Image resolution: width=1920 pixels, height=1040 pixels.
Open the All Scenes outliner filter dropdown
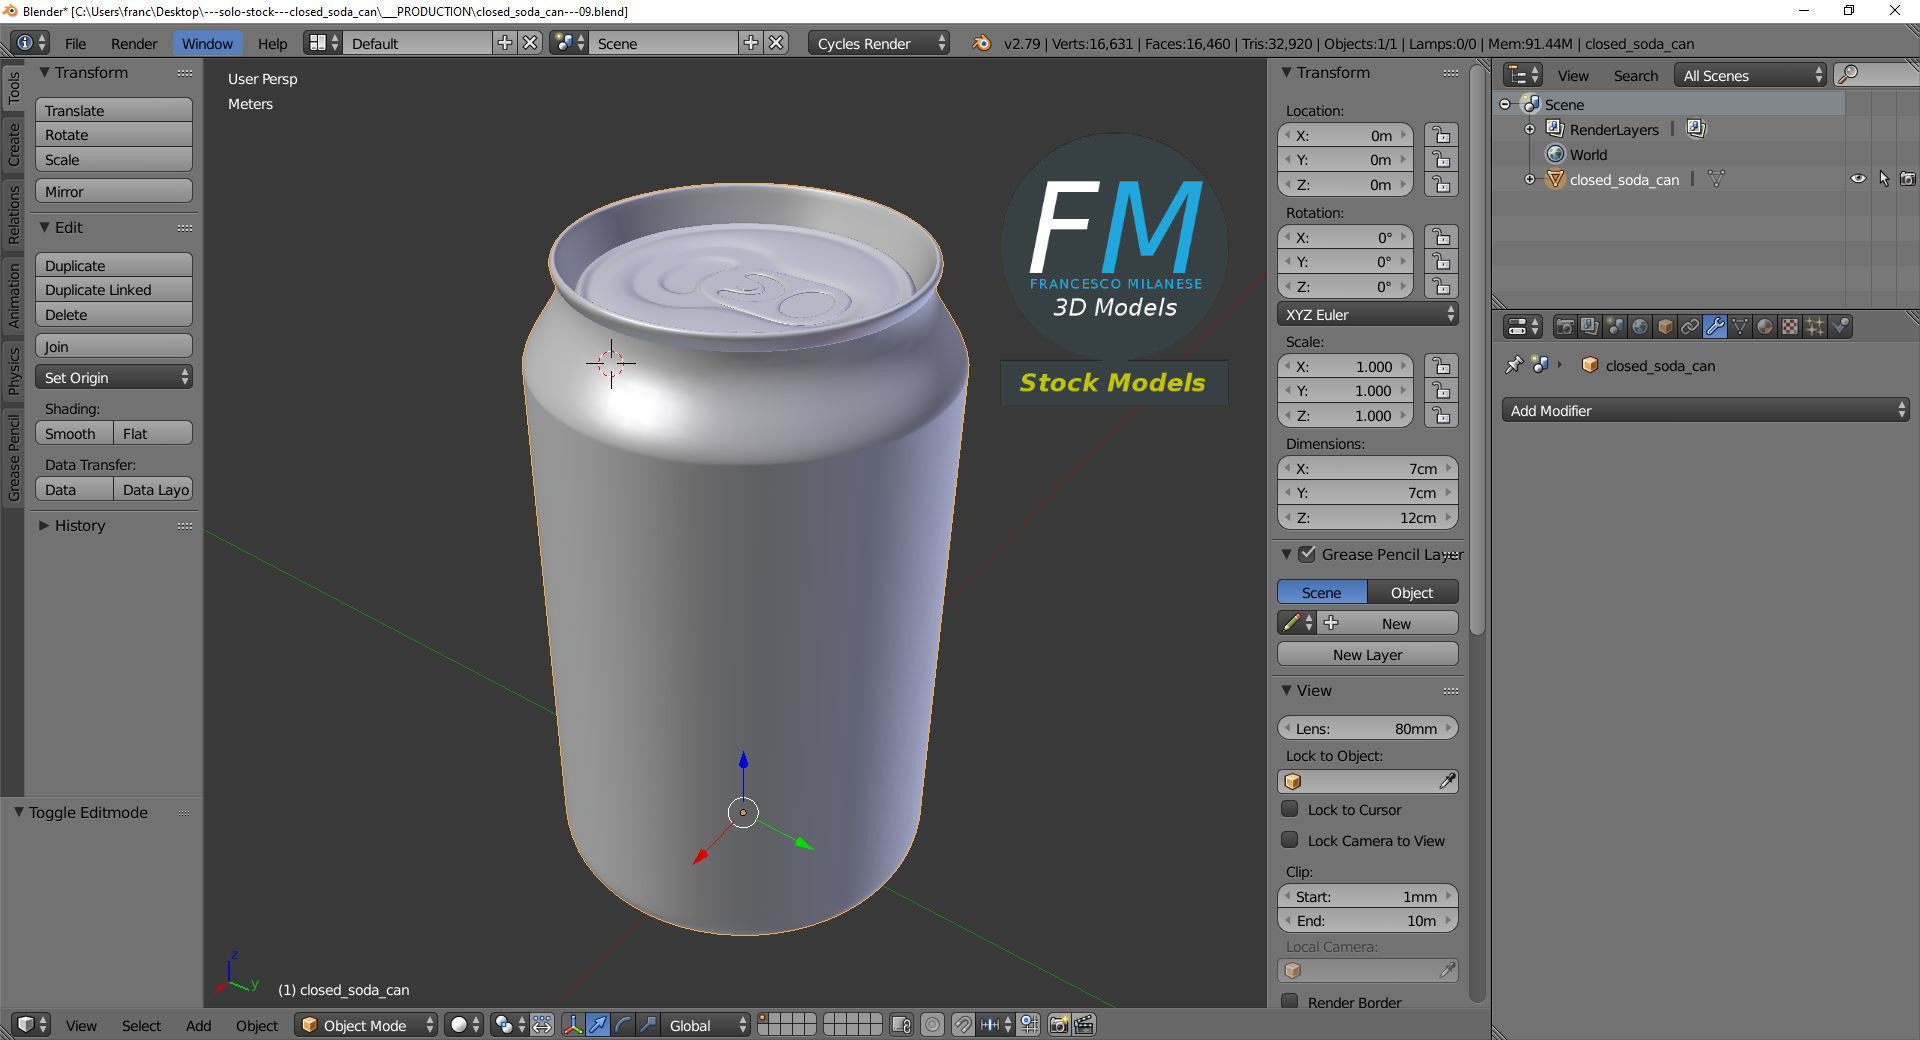click(1750, 75)
